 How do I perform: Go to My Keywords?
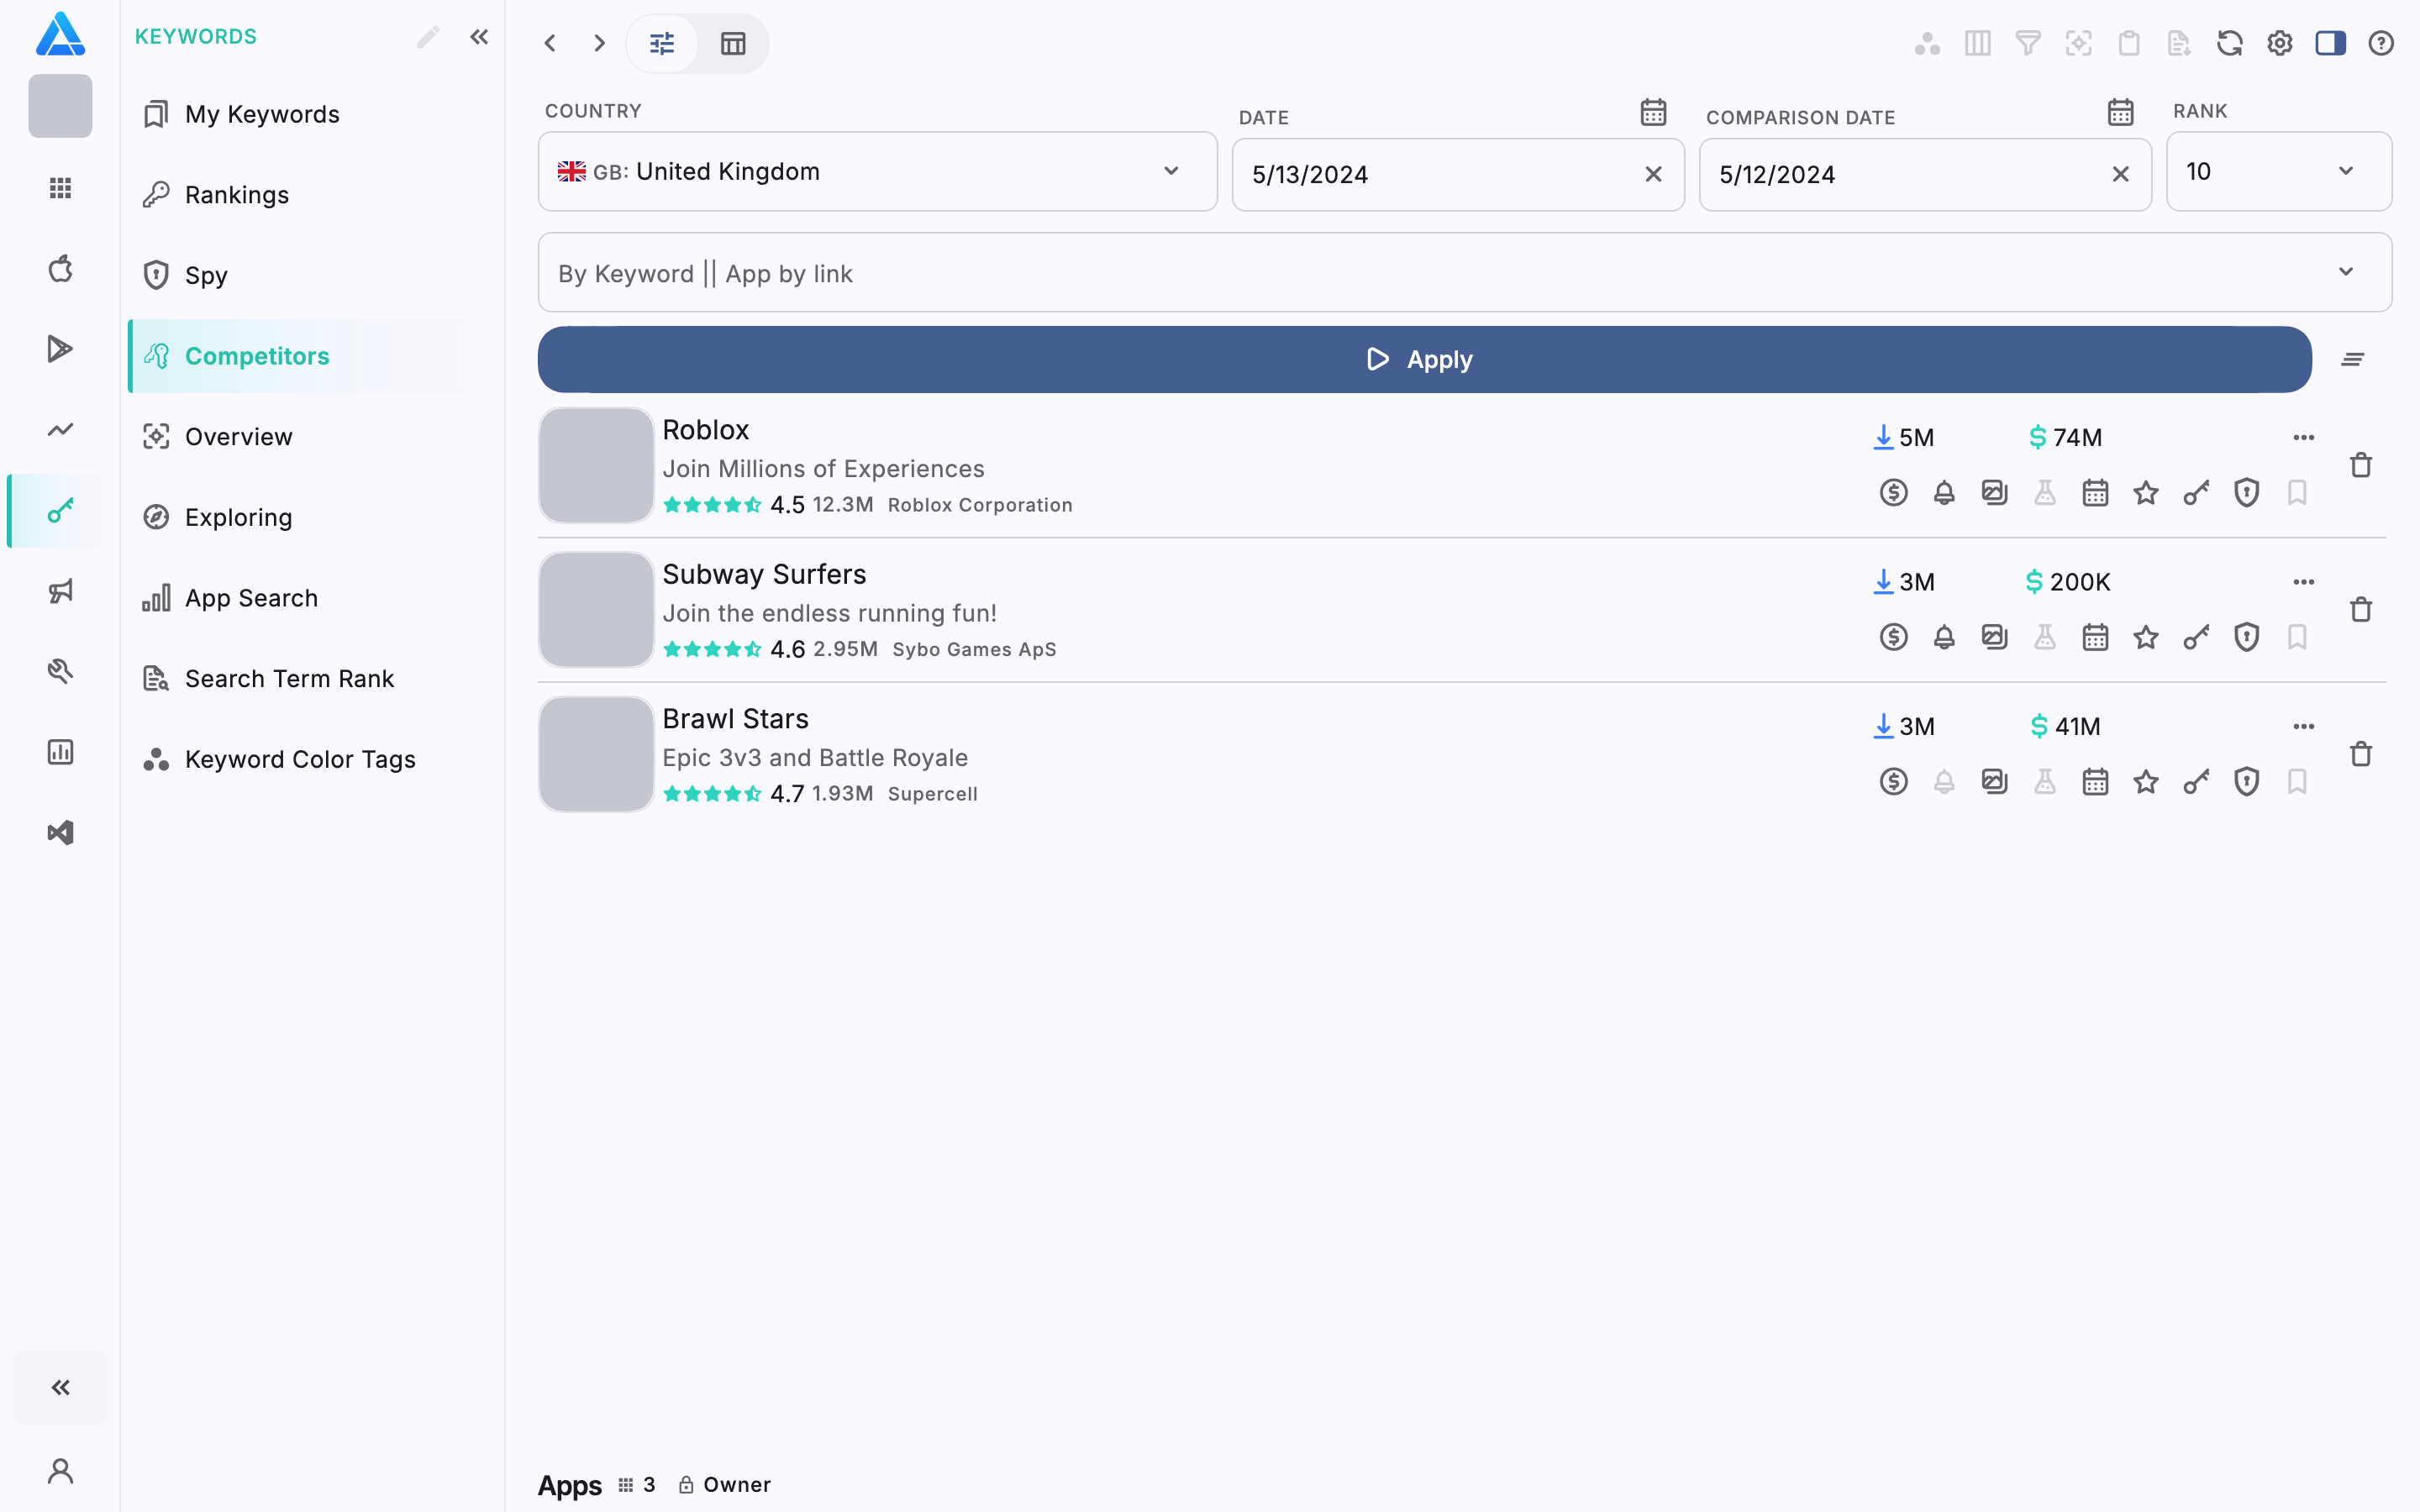tap(310, 114)
